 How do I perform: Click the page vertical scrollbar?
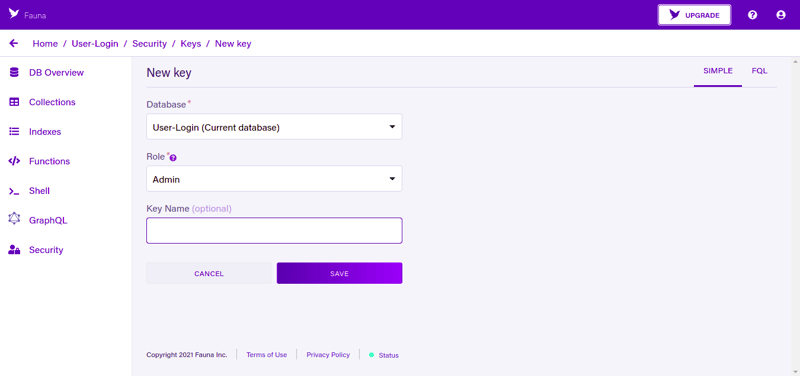[x=796, y=216]
